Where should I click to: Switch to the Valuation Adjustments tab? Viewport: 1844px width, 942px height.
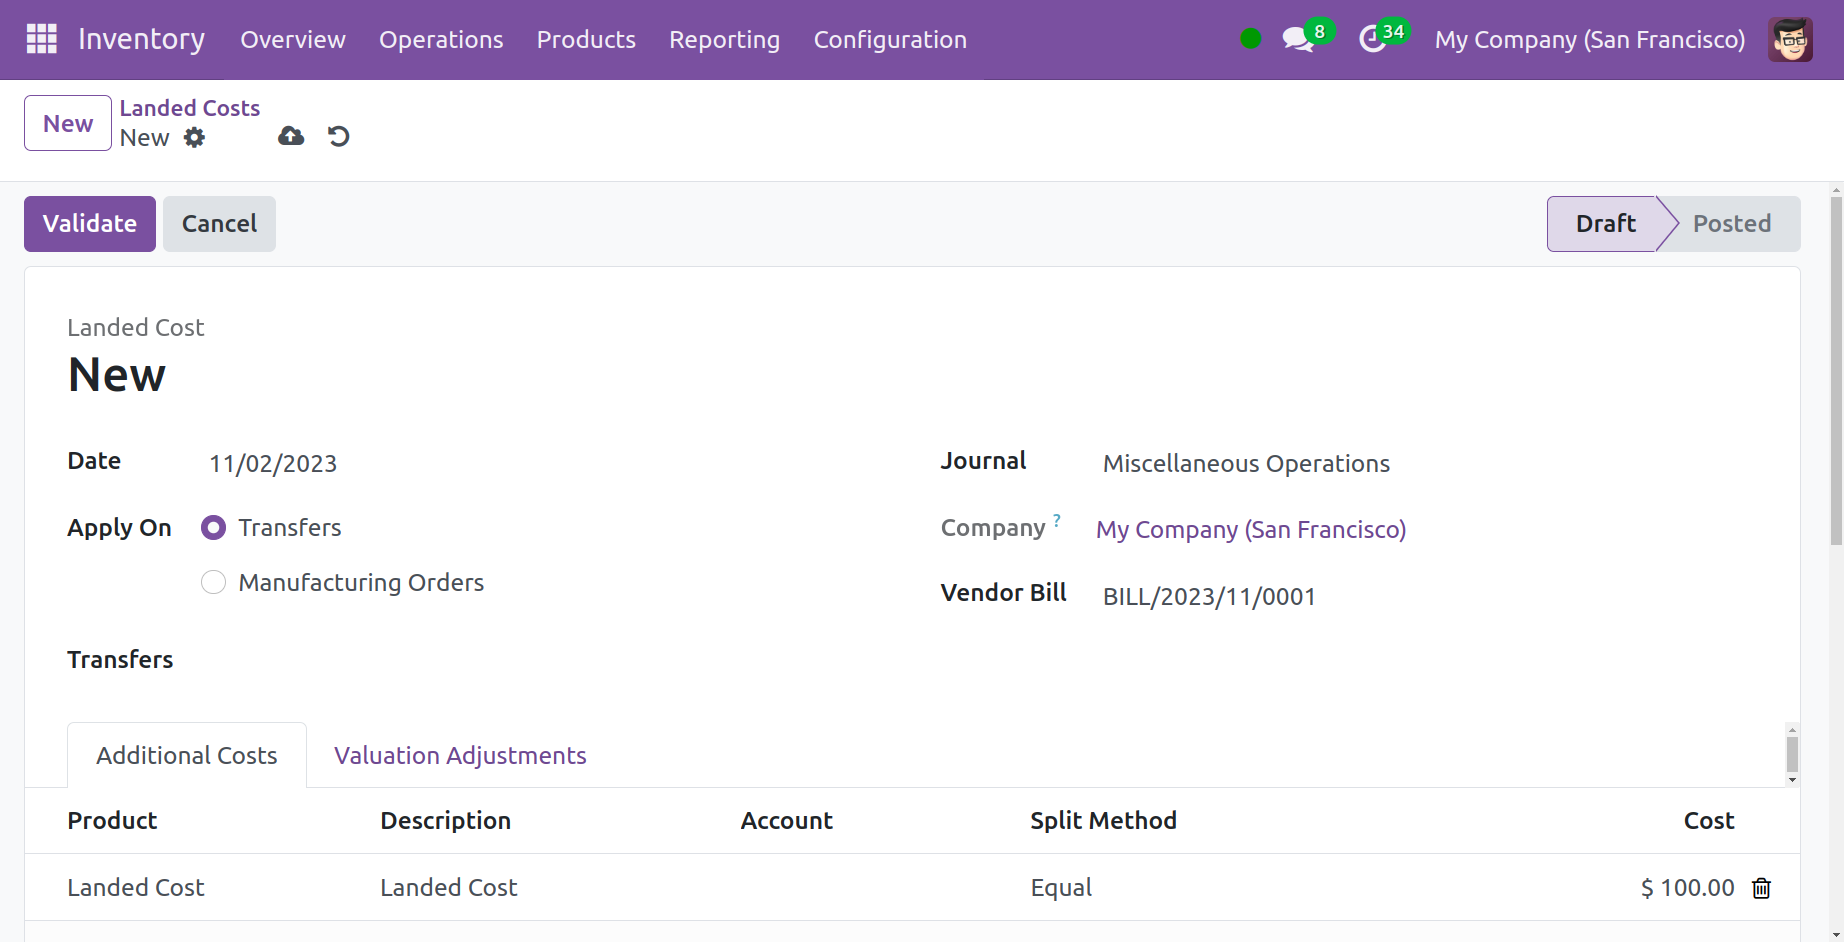point(460,756)
